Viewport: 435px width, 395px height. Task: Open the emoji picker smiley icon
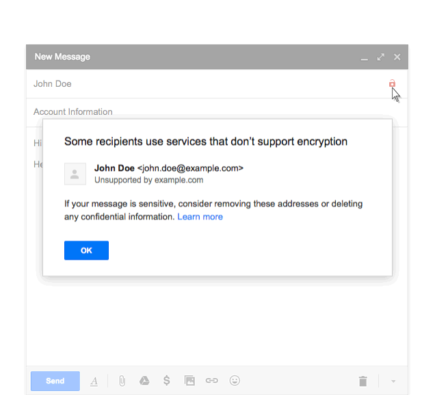tap(235, 380)
